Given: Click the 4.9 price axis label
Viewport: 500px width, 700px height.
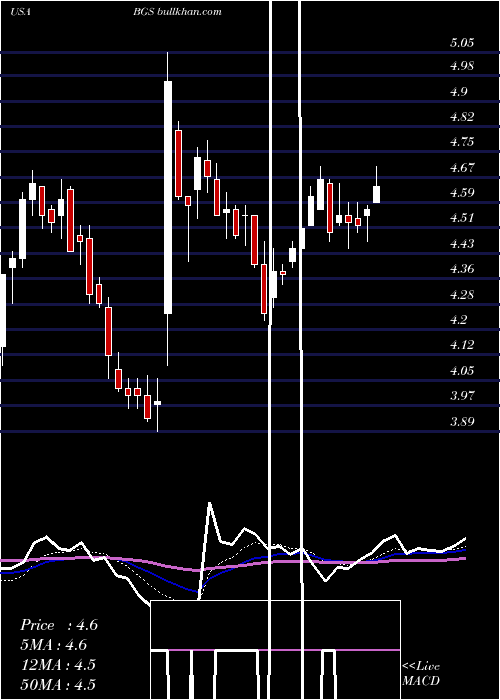Looking at the screenshot, I should click(x=458, y=92).
